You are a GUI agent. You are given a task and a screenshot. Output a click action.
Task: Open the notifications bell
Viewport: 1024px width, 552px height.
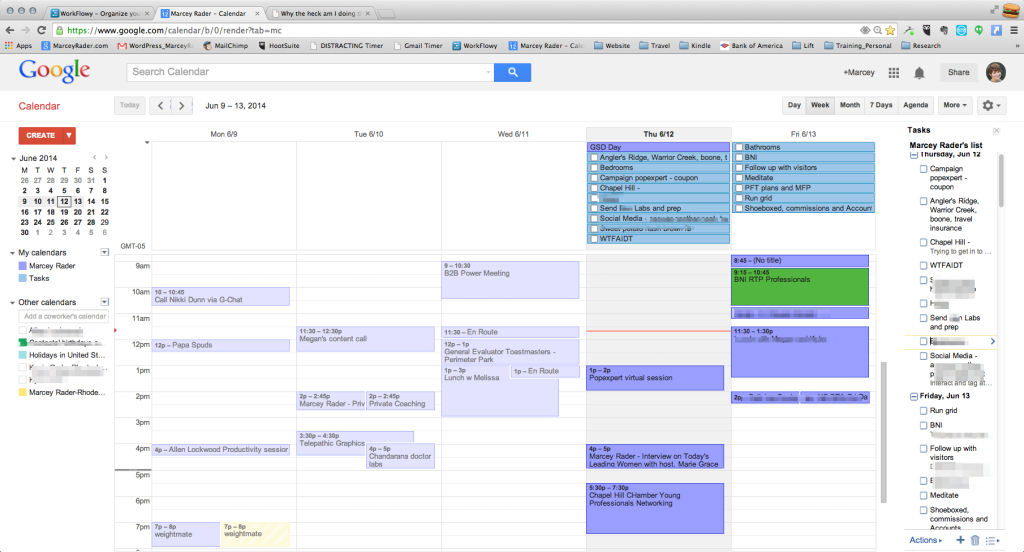pyautogui.click(x=919, y=73)
